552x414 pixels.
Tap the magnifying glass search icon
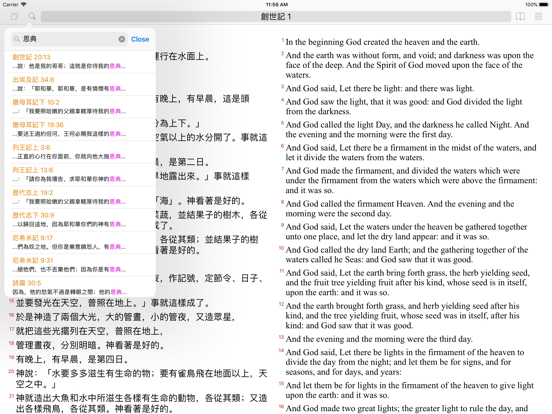[32, 16]
